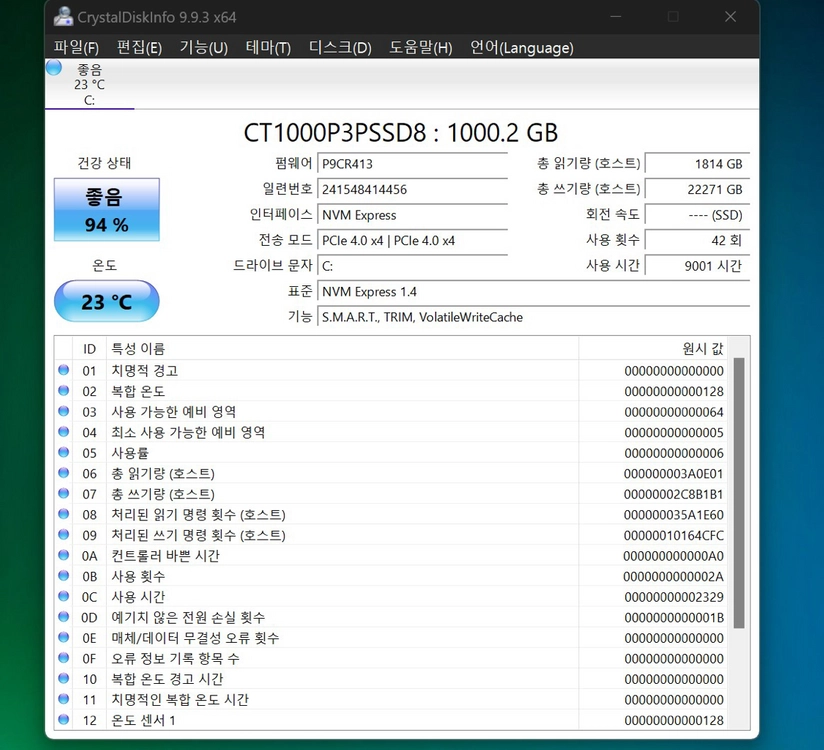The image size is (824, 750).
Task: Click raw value 00000002C8B1B1
Action: pos(673,495)
